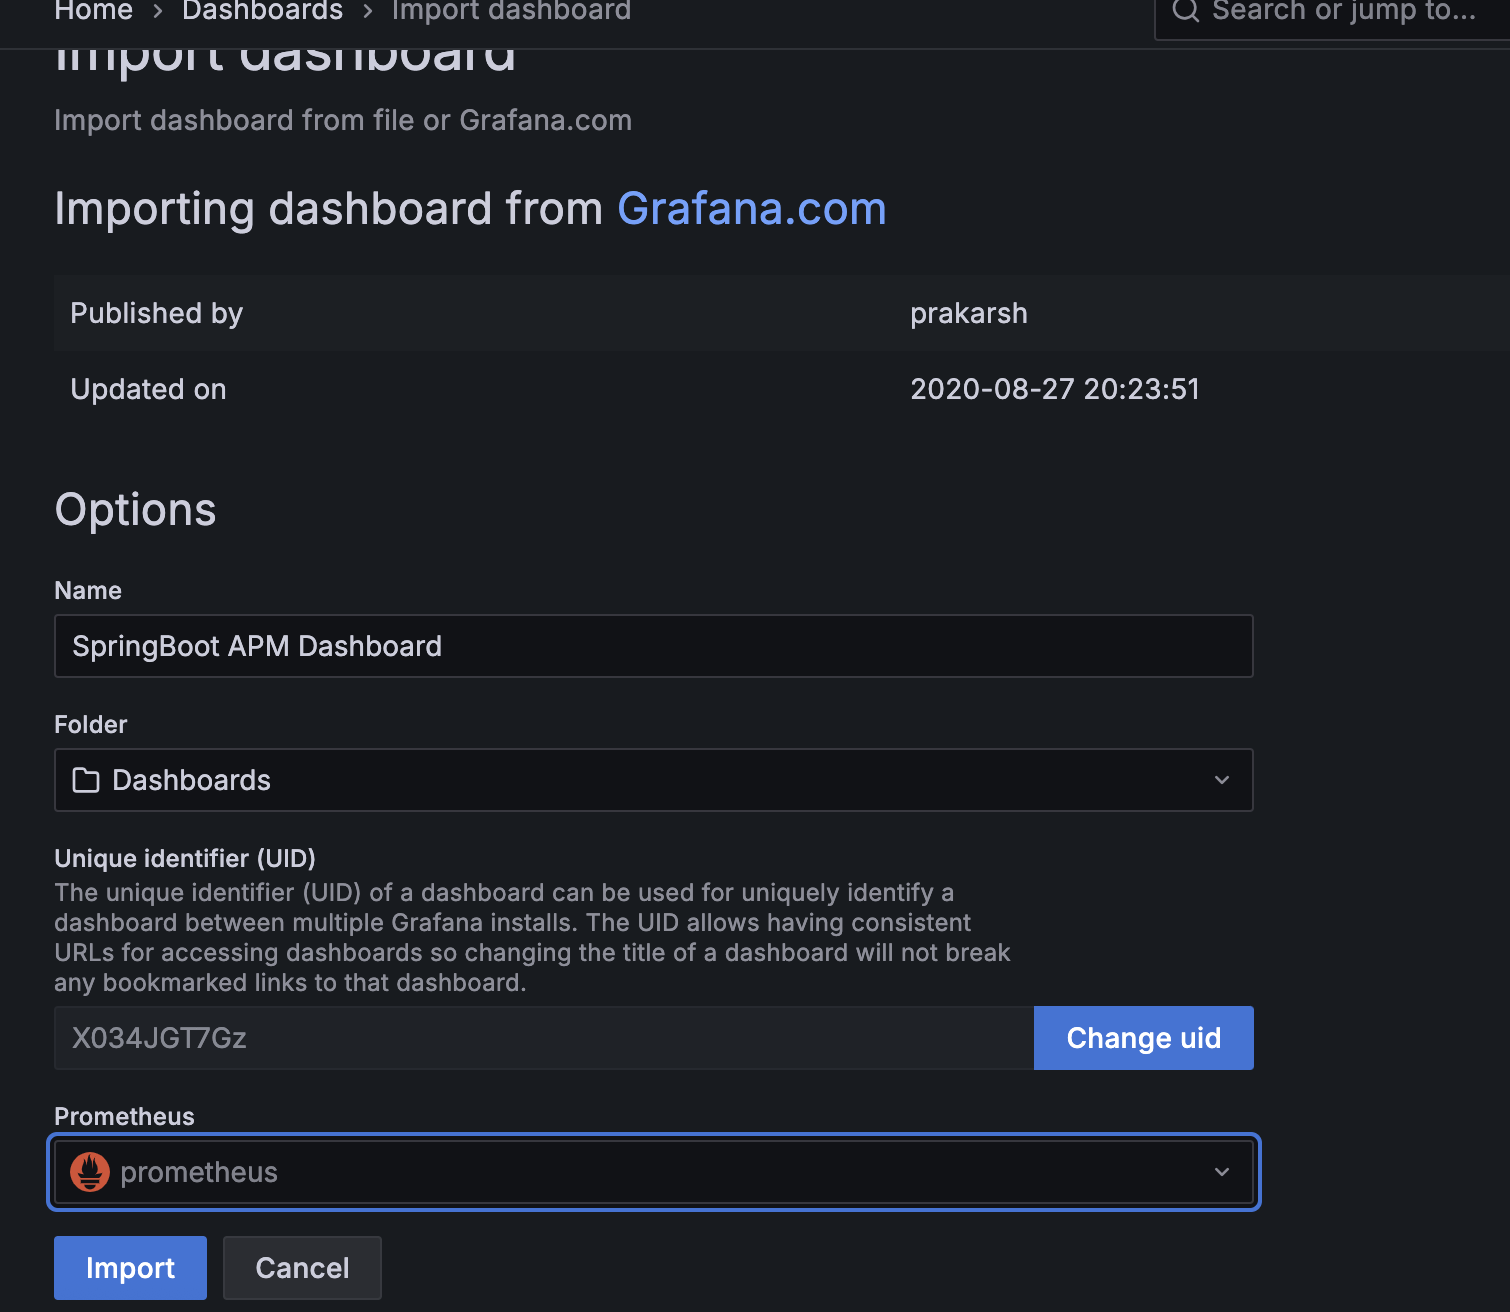The width and height of the screenshot is (1510, 1312).
Task: Open the Prometheus data source dropdown
Action: (654, 1172)
